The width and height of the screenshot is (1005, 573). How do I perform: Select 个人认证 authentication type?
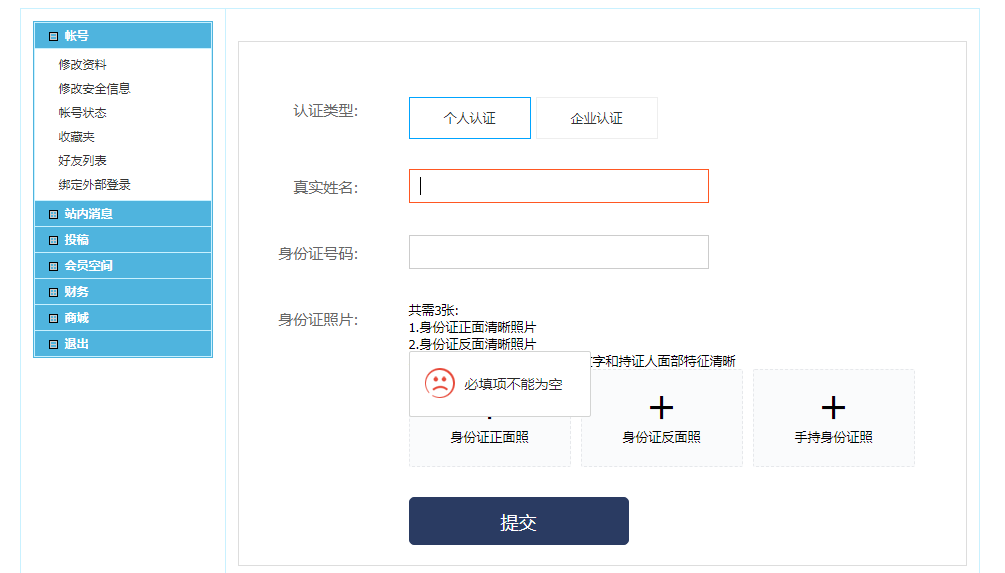(469, 118)
